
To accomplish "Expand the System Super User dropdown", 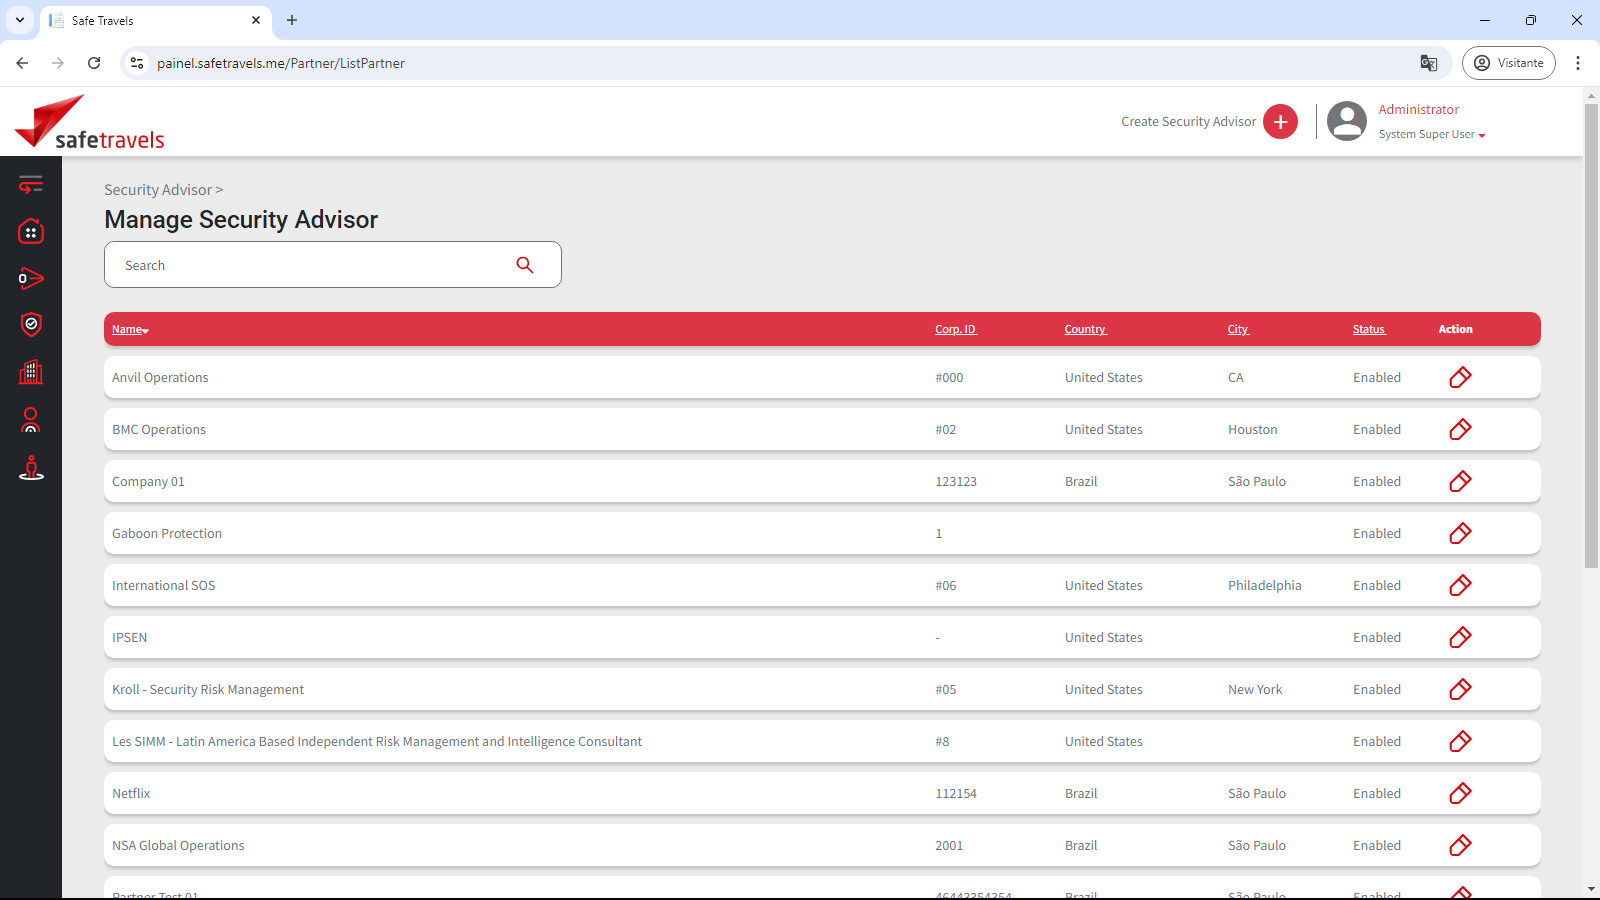I will [x=1431, y=135].
